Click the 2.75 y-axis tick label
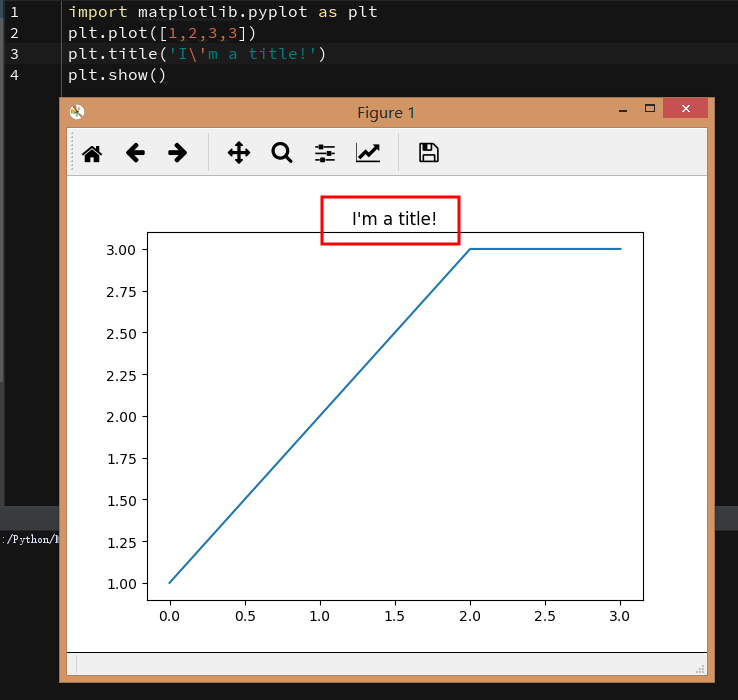Viewport: 738px width, 700px height. click(x=121, y=292)
